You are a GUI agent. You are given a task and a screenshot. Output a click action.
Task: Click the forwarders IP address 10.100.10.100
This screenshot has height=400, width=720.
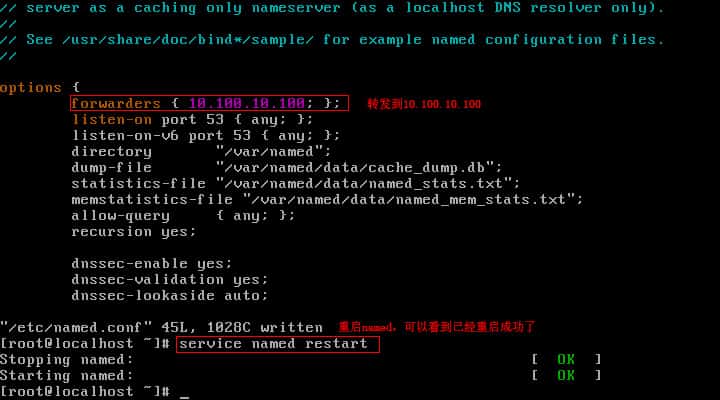point(247,103)
